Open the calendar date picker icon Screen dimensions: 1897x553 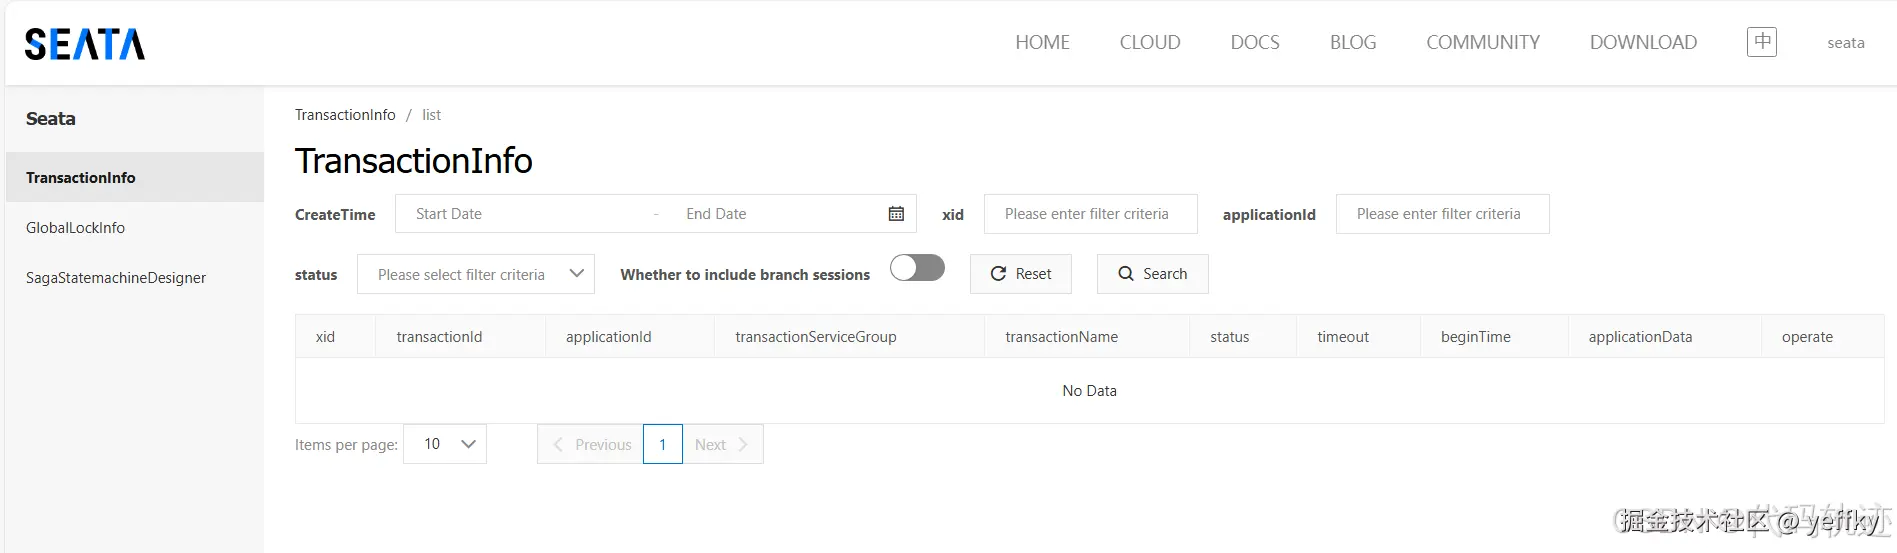pos(896,214)
